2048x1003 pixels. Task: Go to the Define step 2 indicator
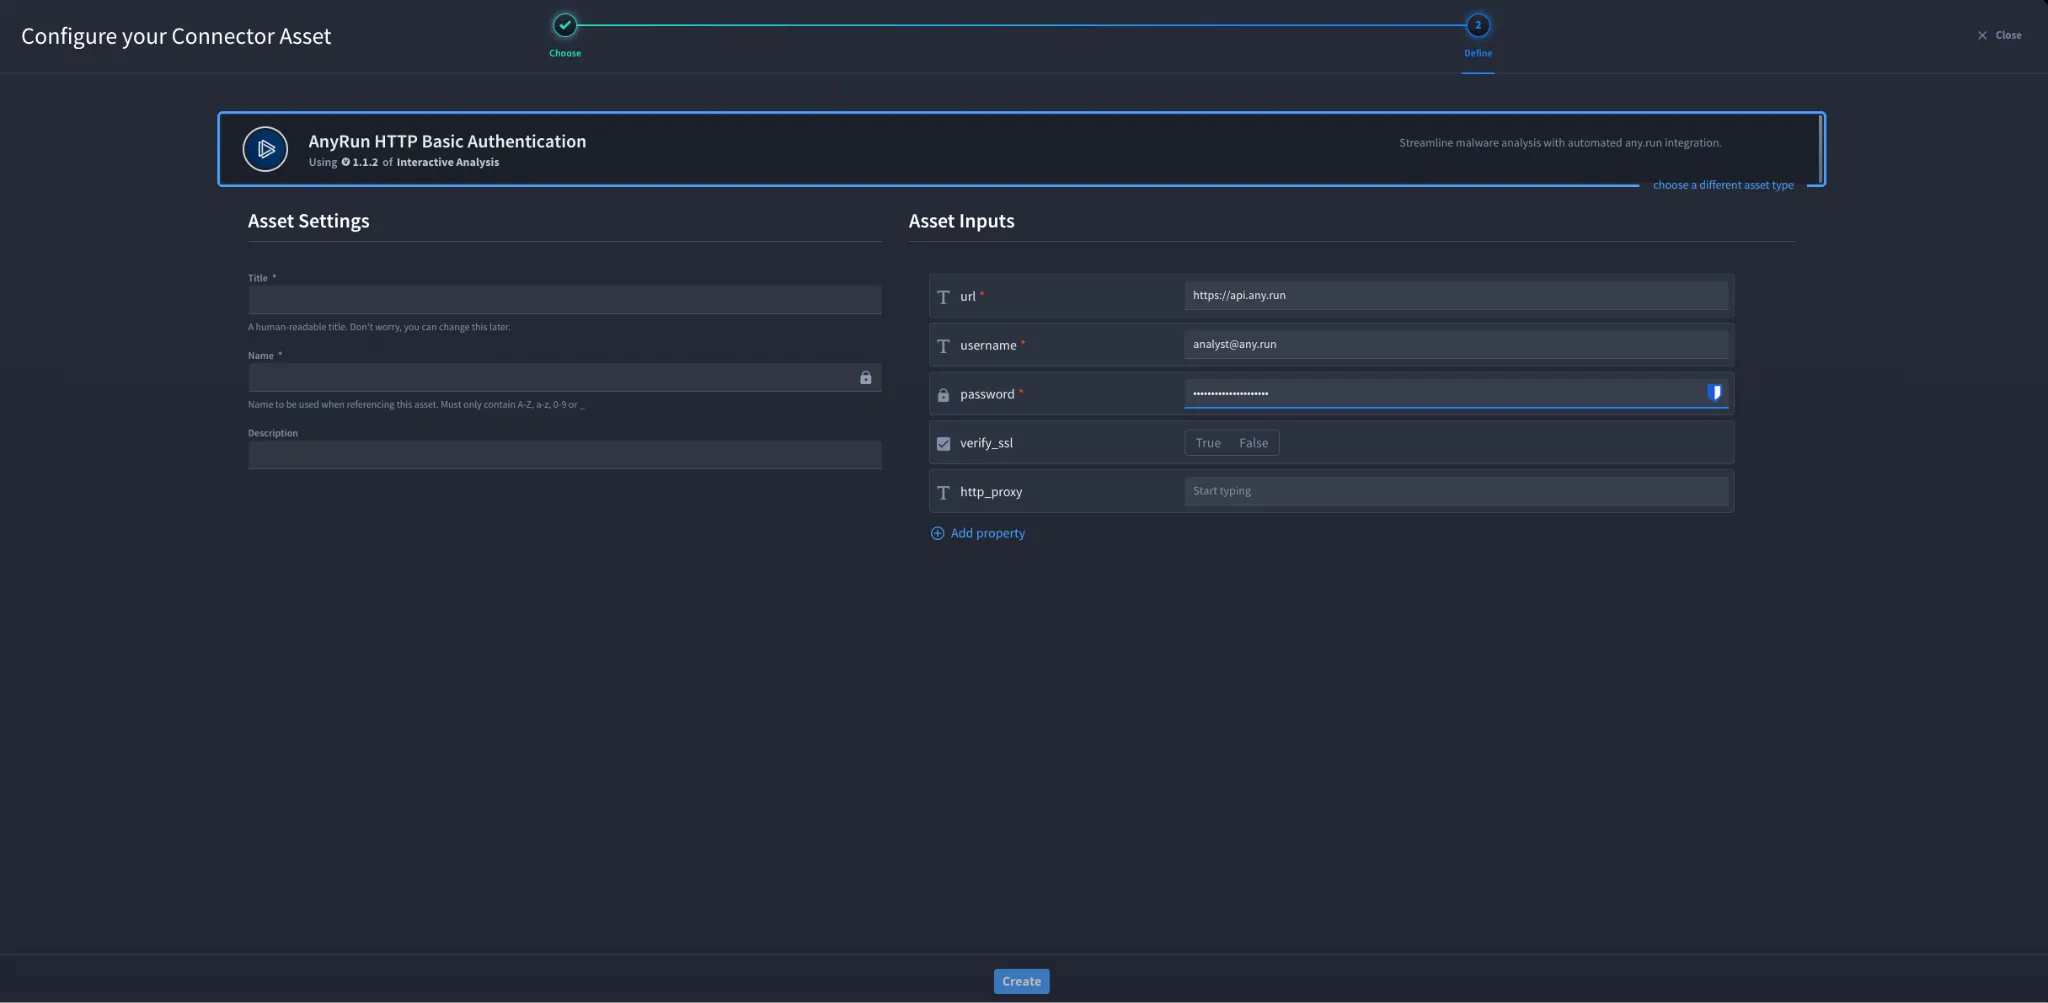pos(1478,25)
